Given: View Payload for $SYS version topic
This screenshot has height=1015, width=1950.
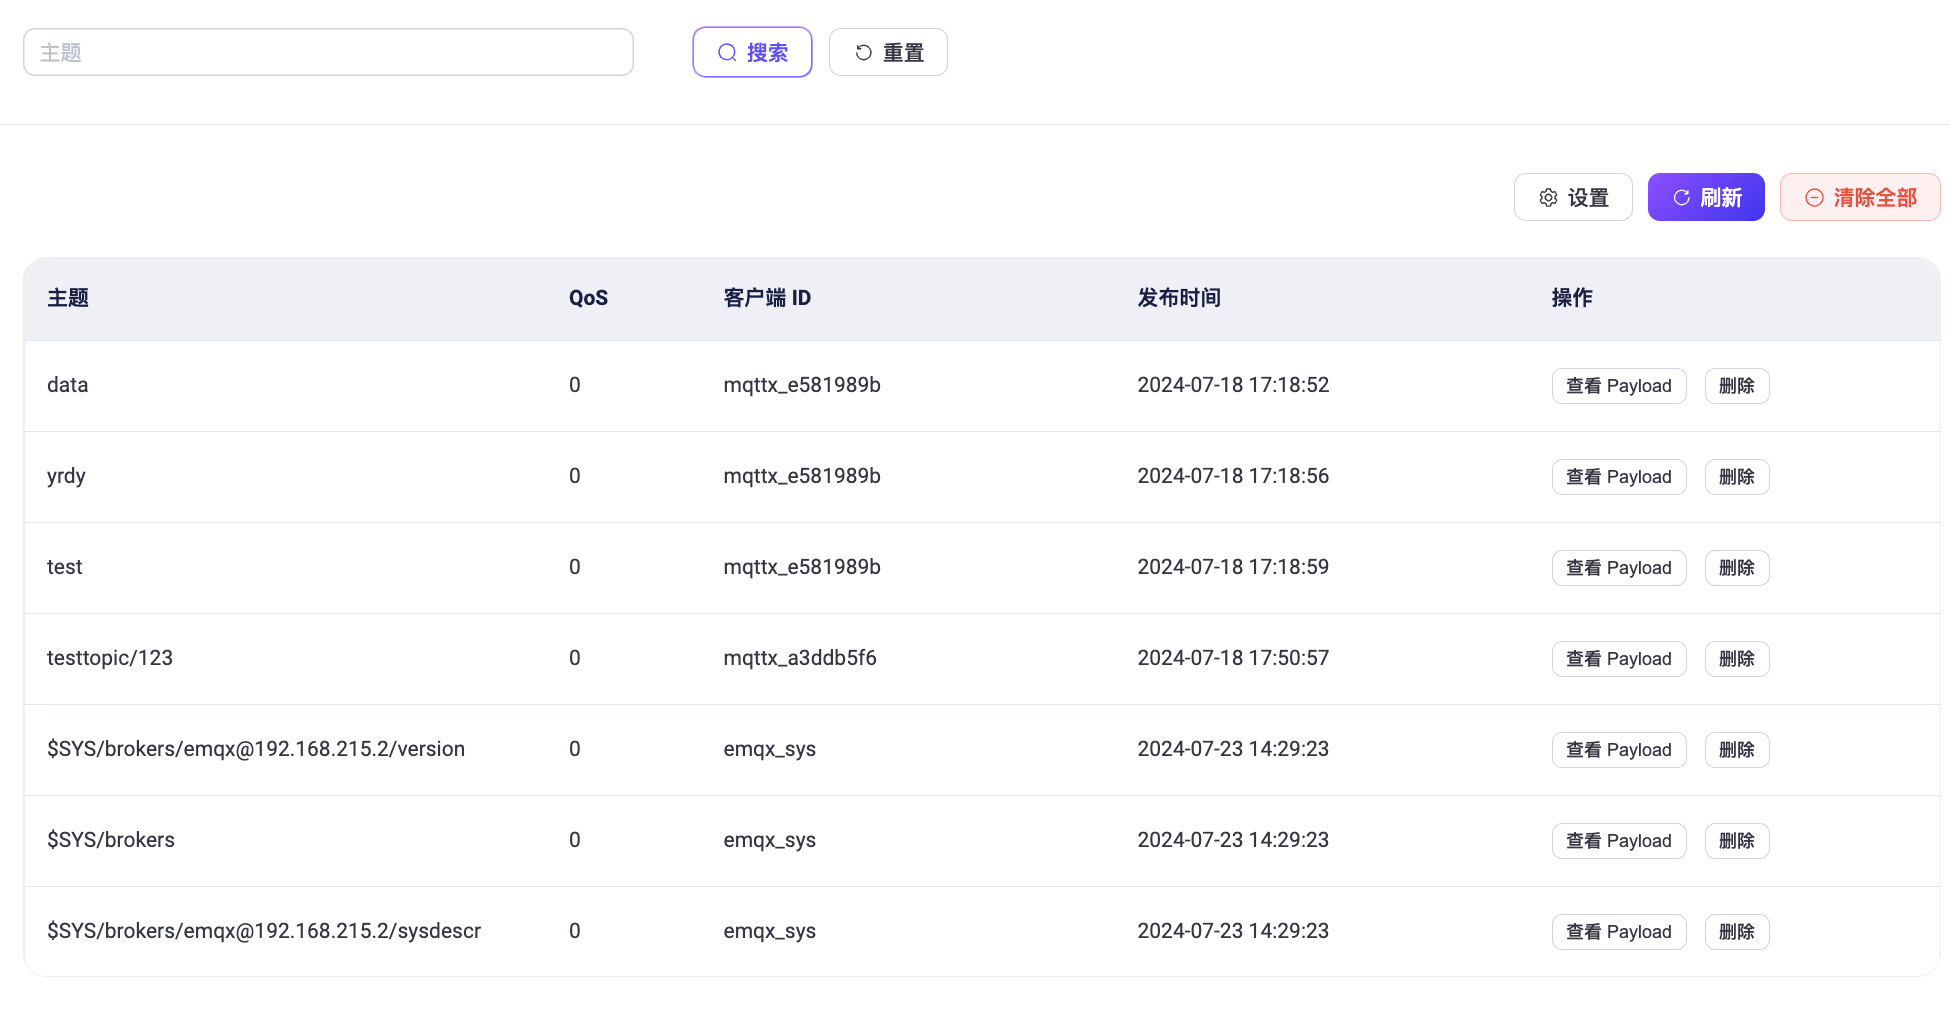Looking at the screenshot, I should click(x=1618, y=750).
